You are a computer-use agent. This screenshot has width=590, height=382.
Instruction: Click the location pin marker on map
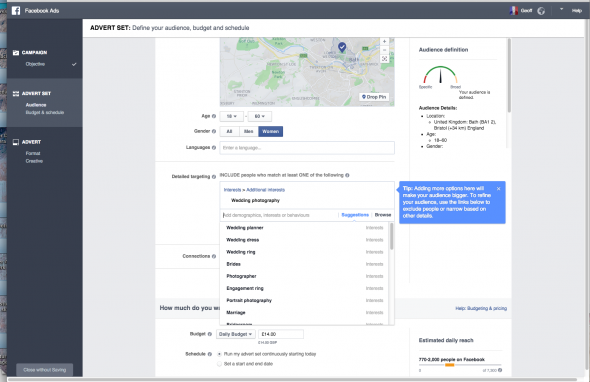(x=342, y=47)
